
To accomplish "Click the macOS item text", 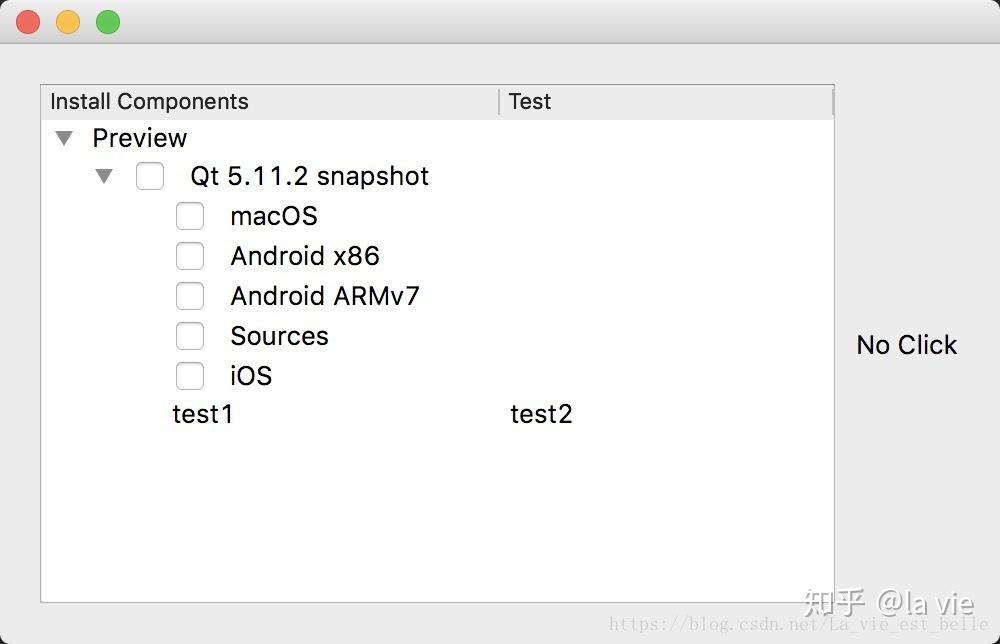I will (274, 216).
